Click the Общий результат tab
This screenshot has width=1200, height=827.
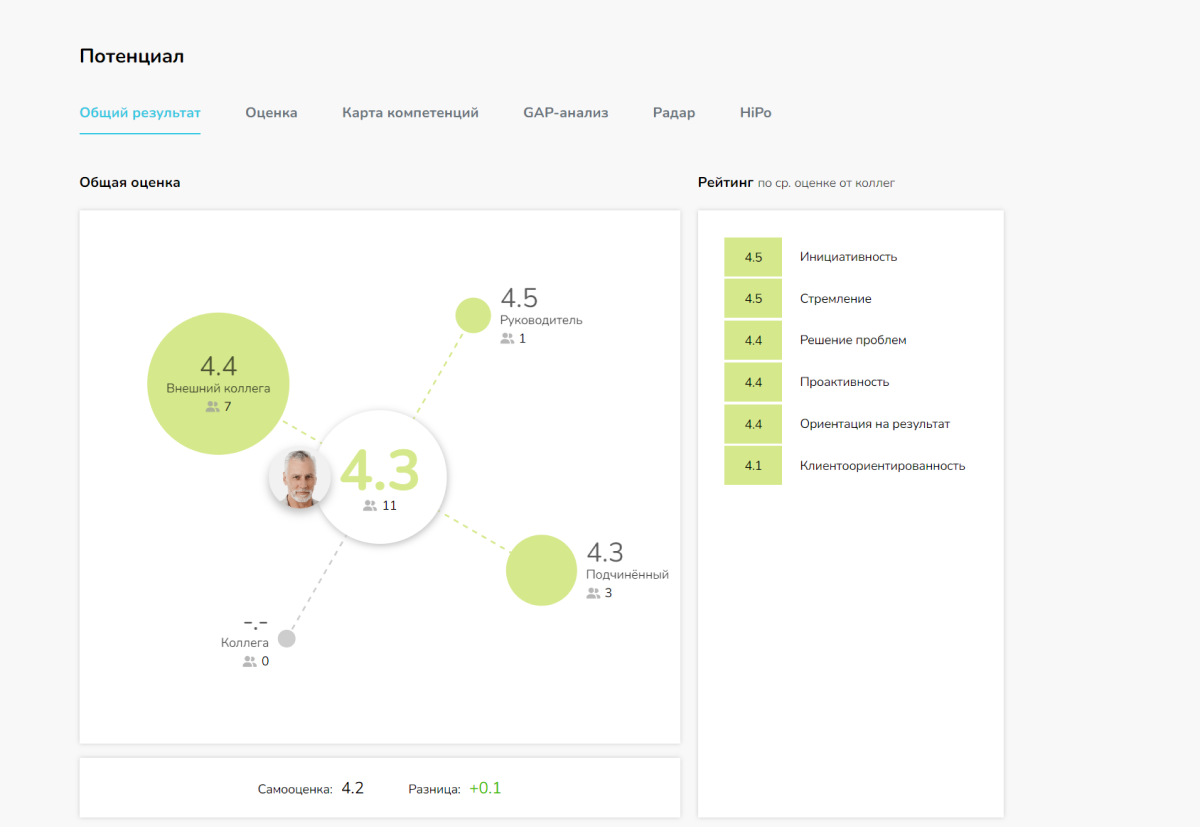coord(140,113)
